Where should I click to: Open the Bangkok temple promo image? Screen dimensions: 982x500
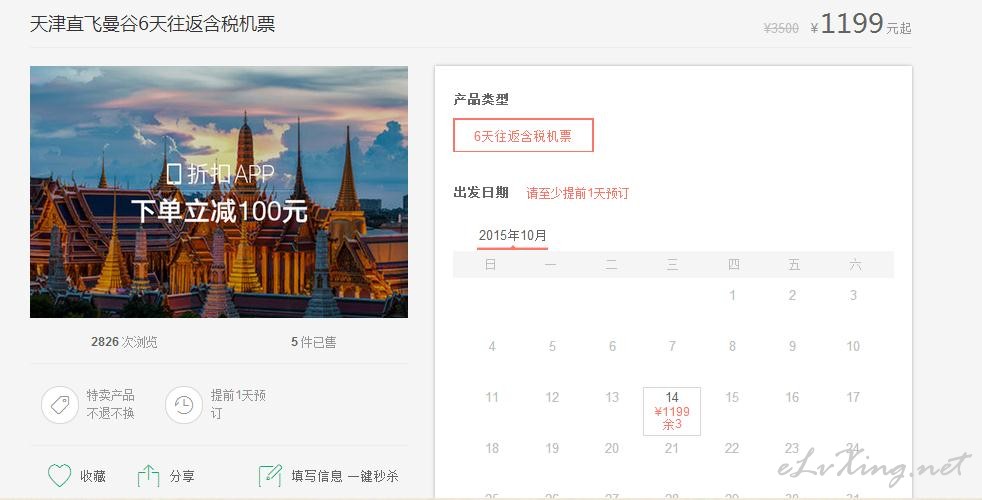[219, 192]
